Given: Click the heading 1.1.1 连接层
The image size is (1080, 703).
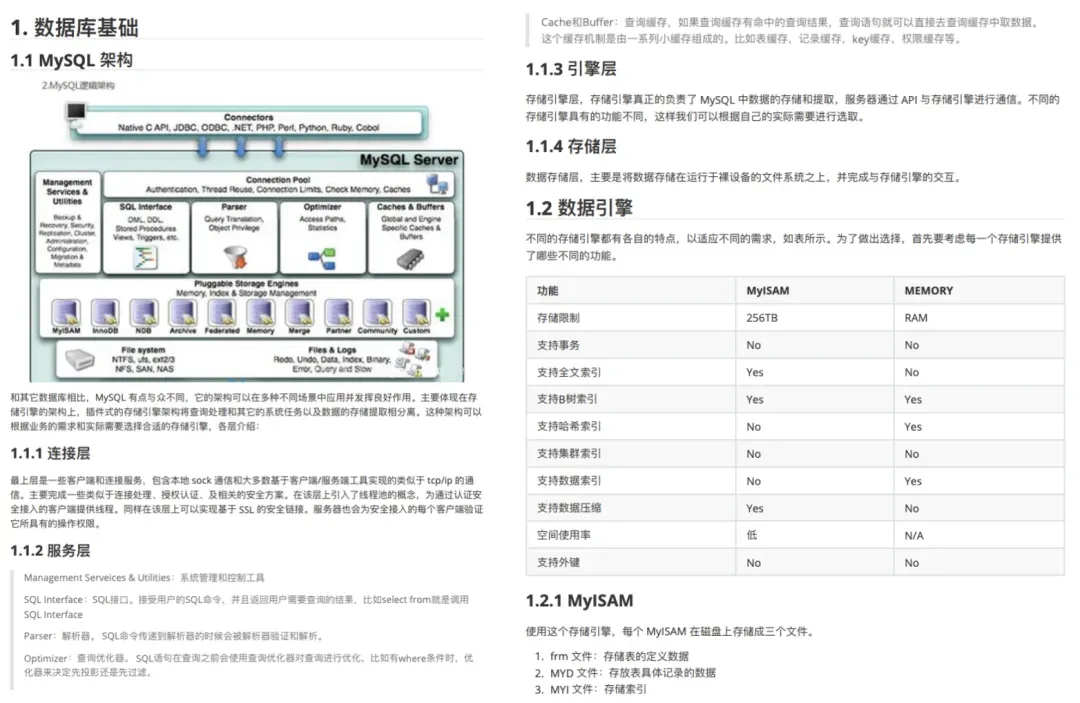Looking at the screenshot, I should point(50,453).
